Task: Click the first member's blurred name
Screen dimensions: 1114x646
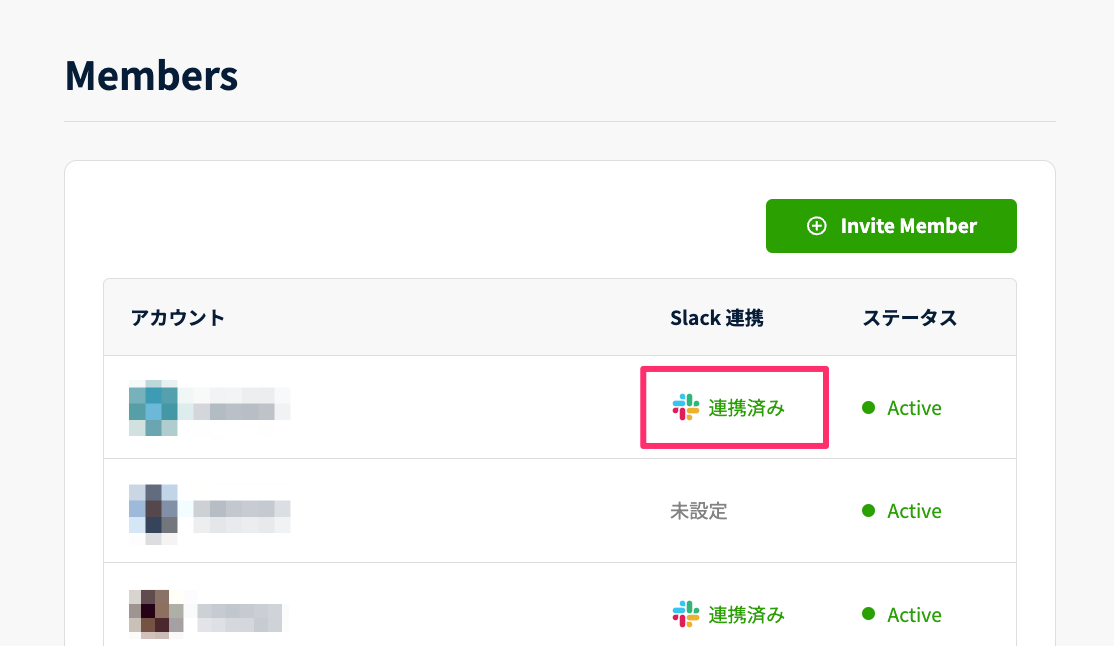Action: [240, 407]
